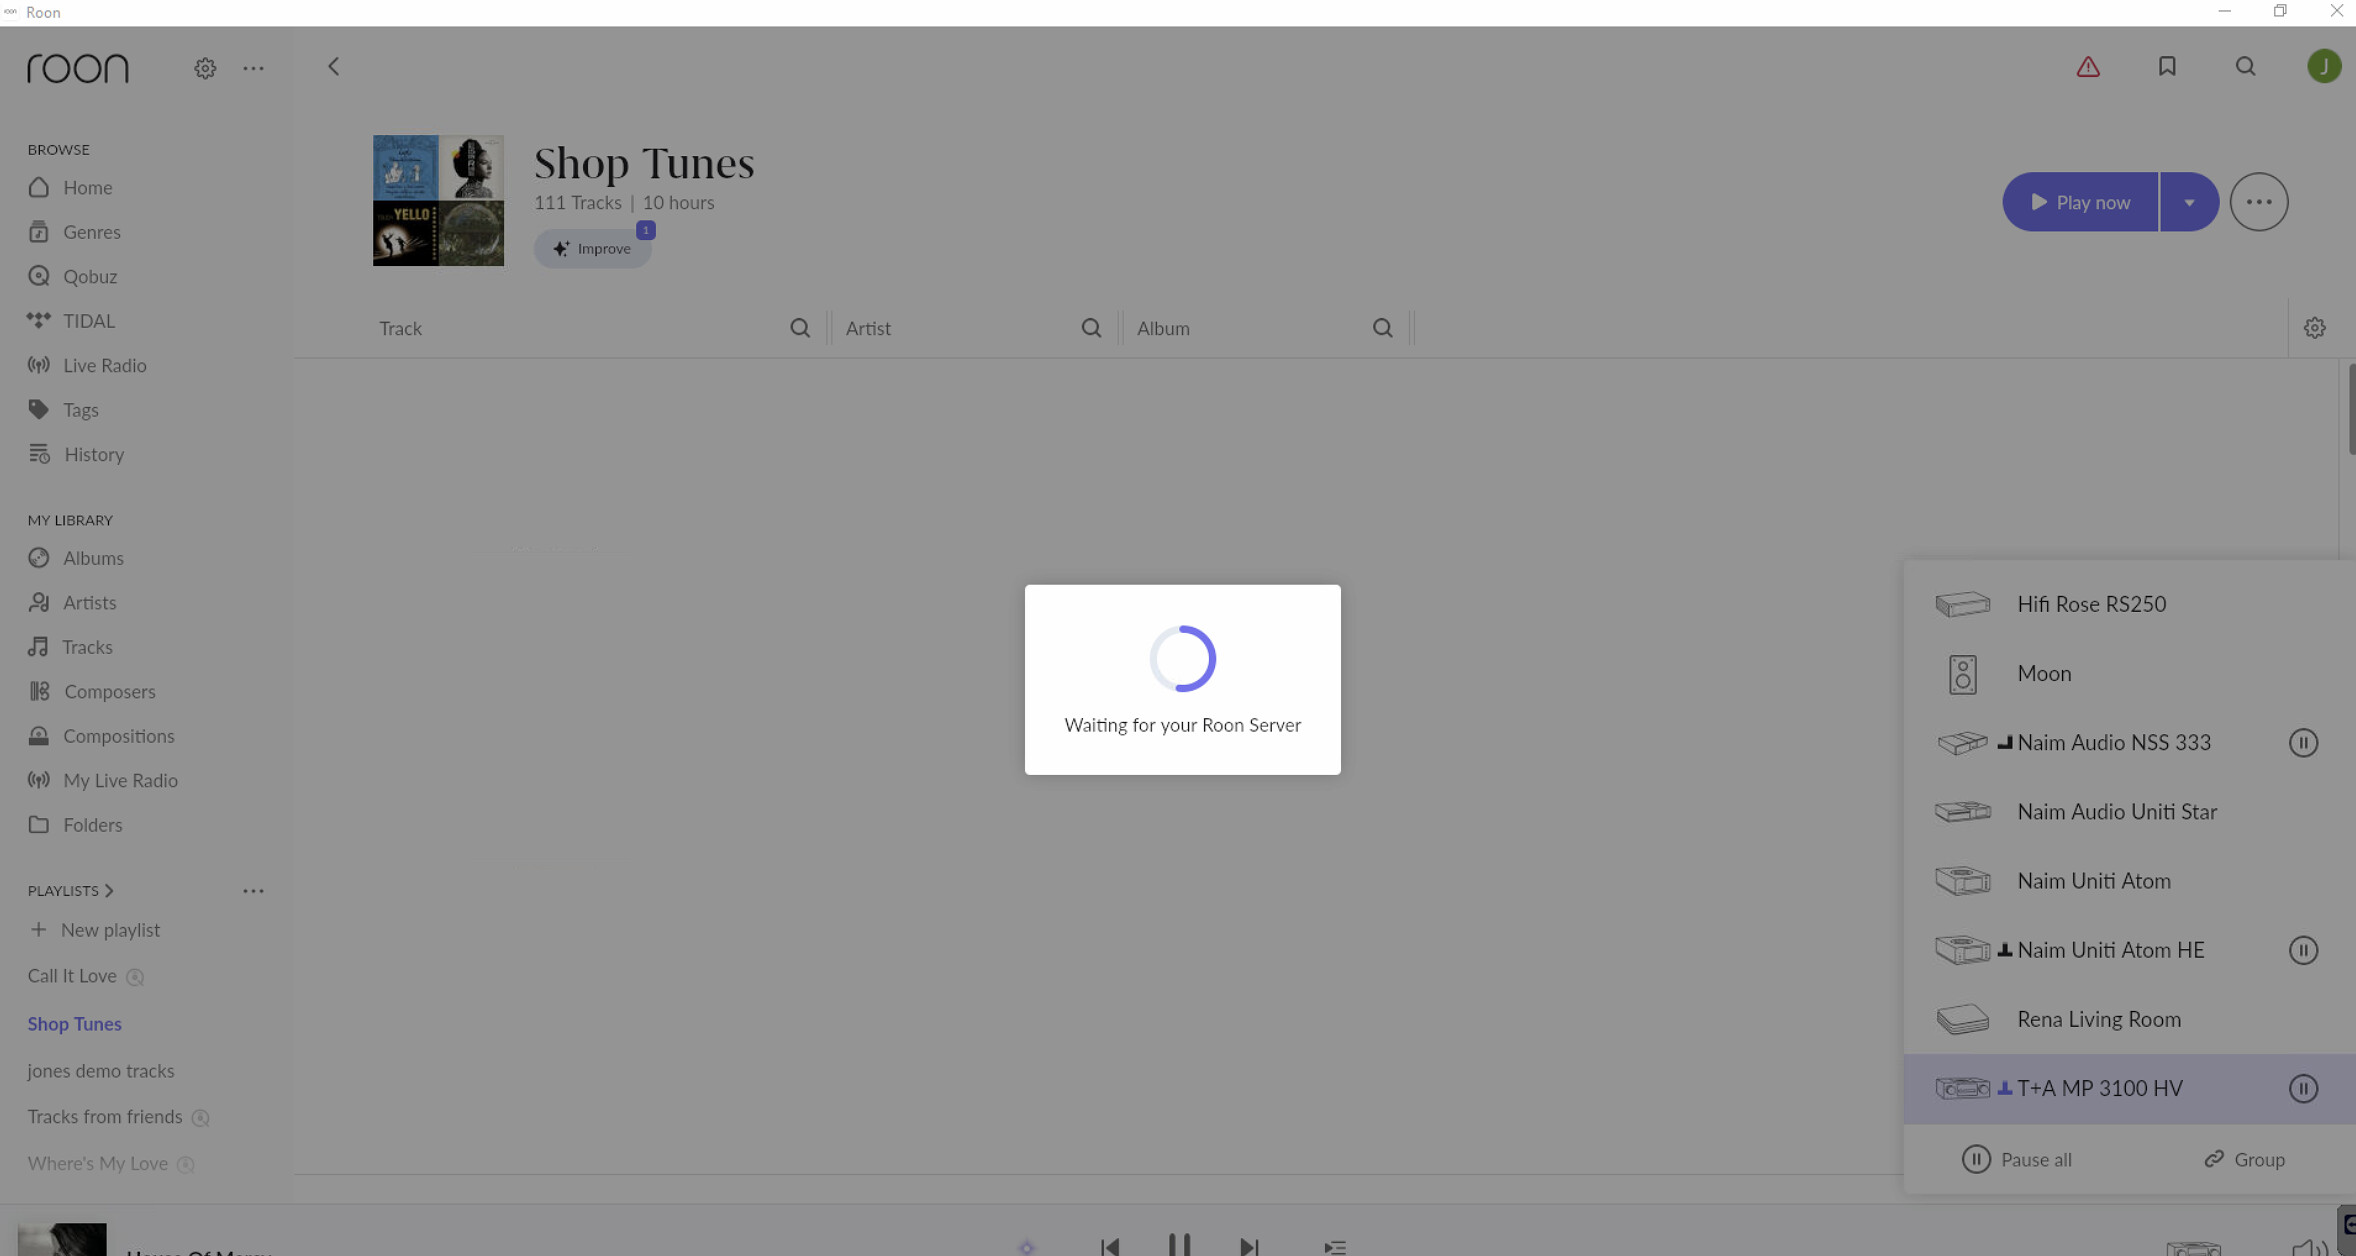Click the Roon radio star icon in player bar
The height and width of the screenshot is (1256, 2356).
(1027, 1247)
